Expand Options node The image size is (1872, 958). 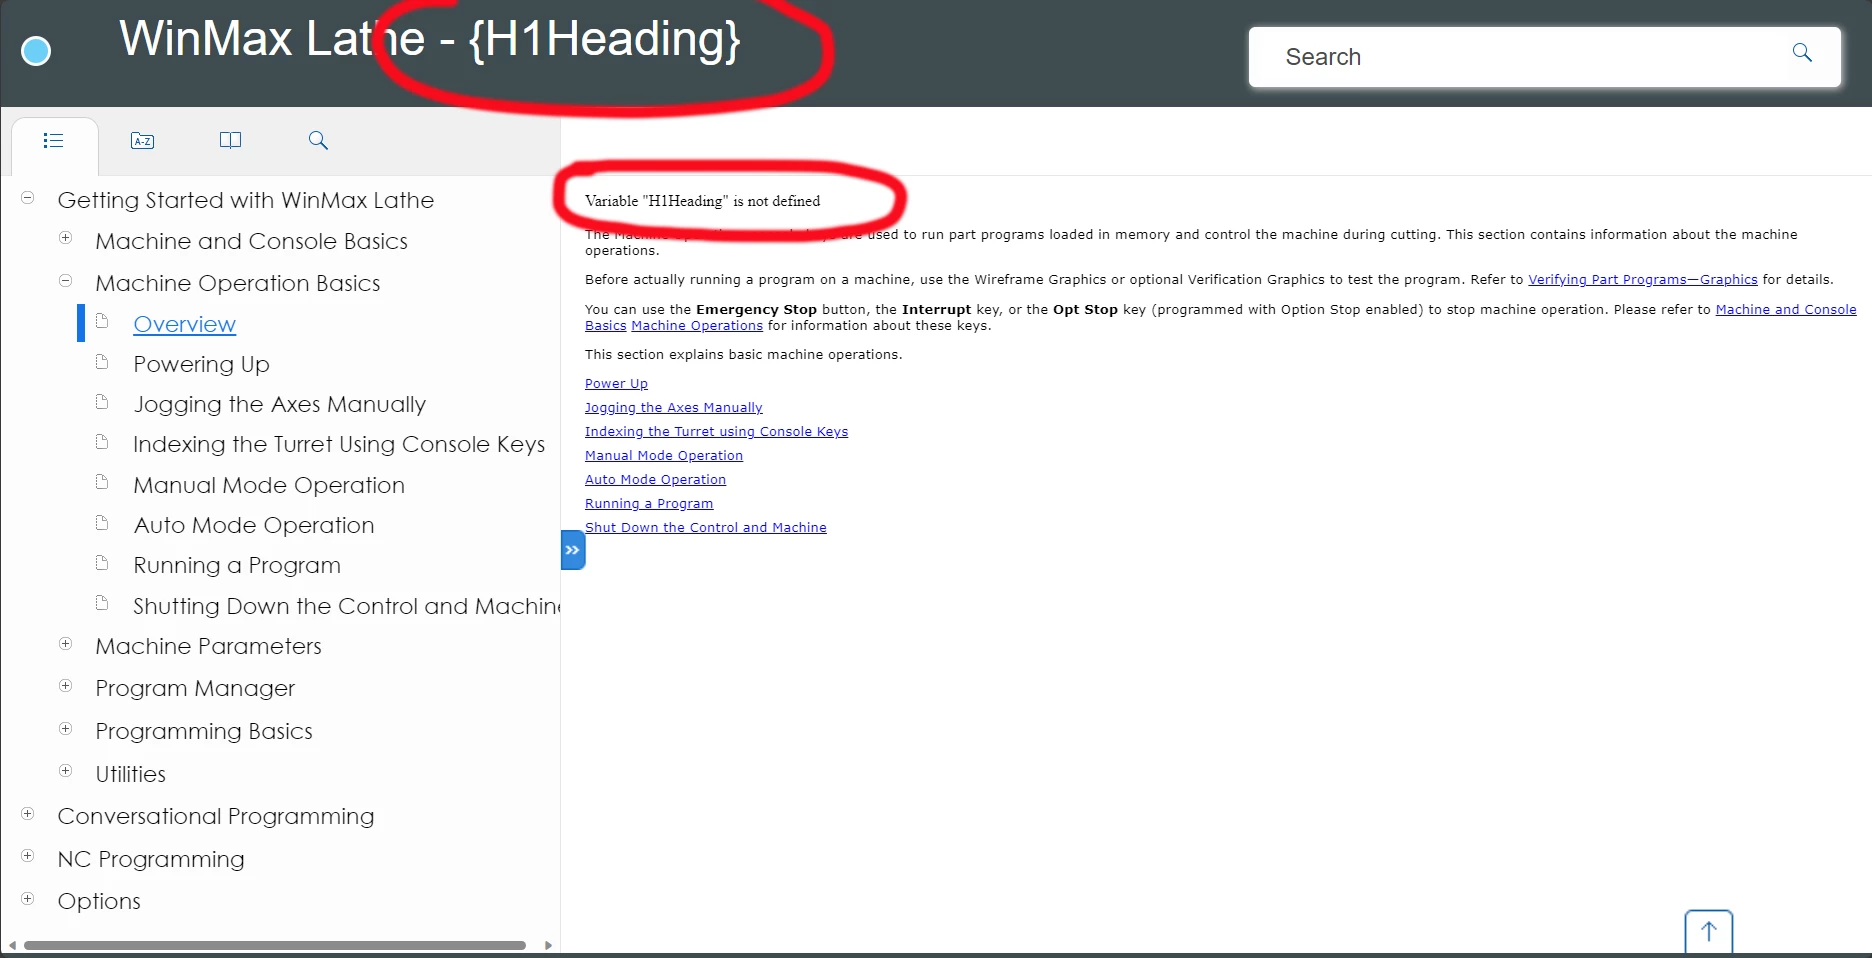pyautogui.click(x=28, y=899)
